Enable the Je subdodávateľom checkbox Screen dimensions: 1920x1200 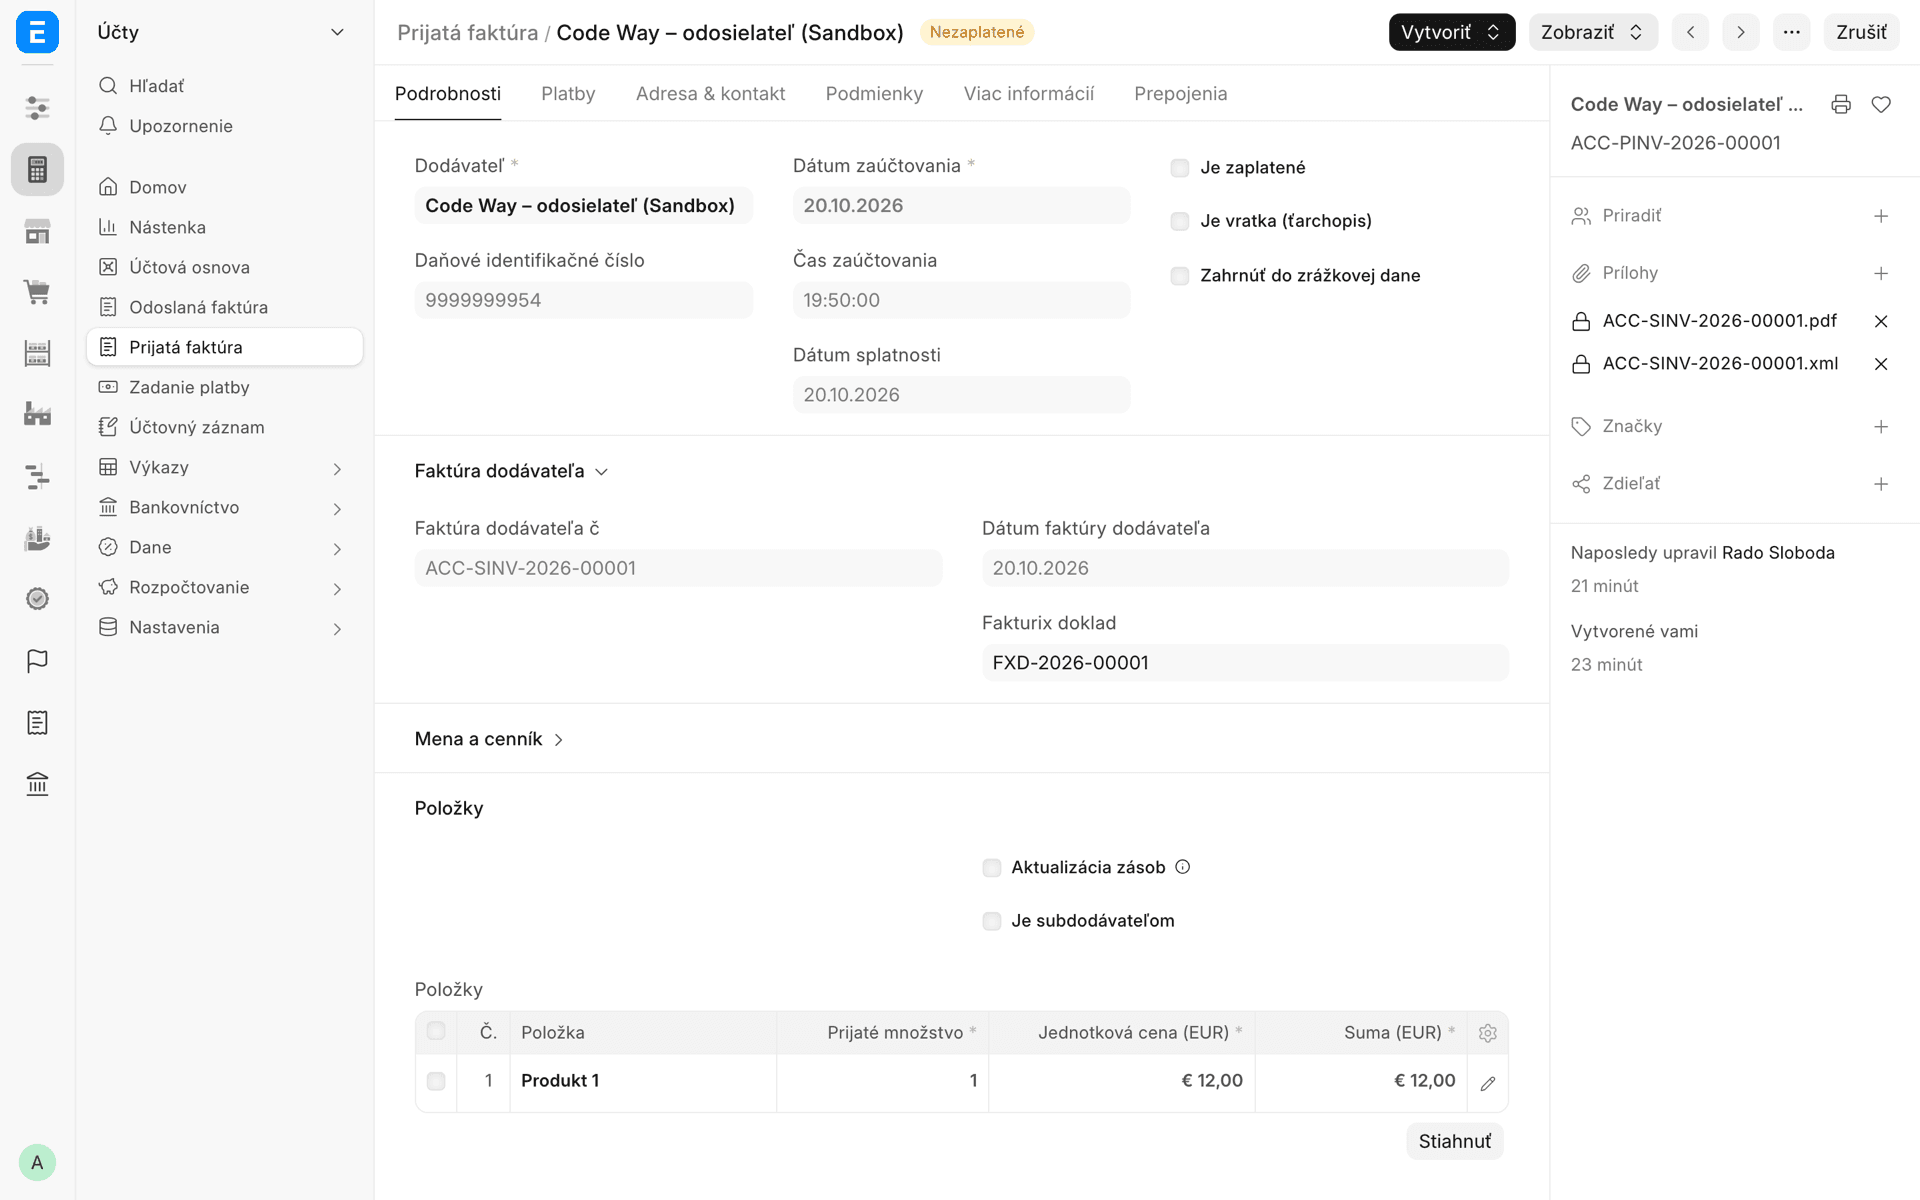(992, 921)
